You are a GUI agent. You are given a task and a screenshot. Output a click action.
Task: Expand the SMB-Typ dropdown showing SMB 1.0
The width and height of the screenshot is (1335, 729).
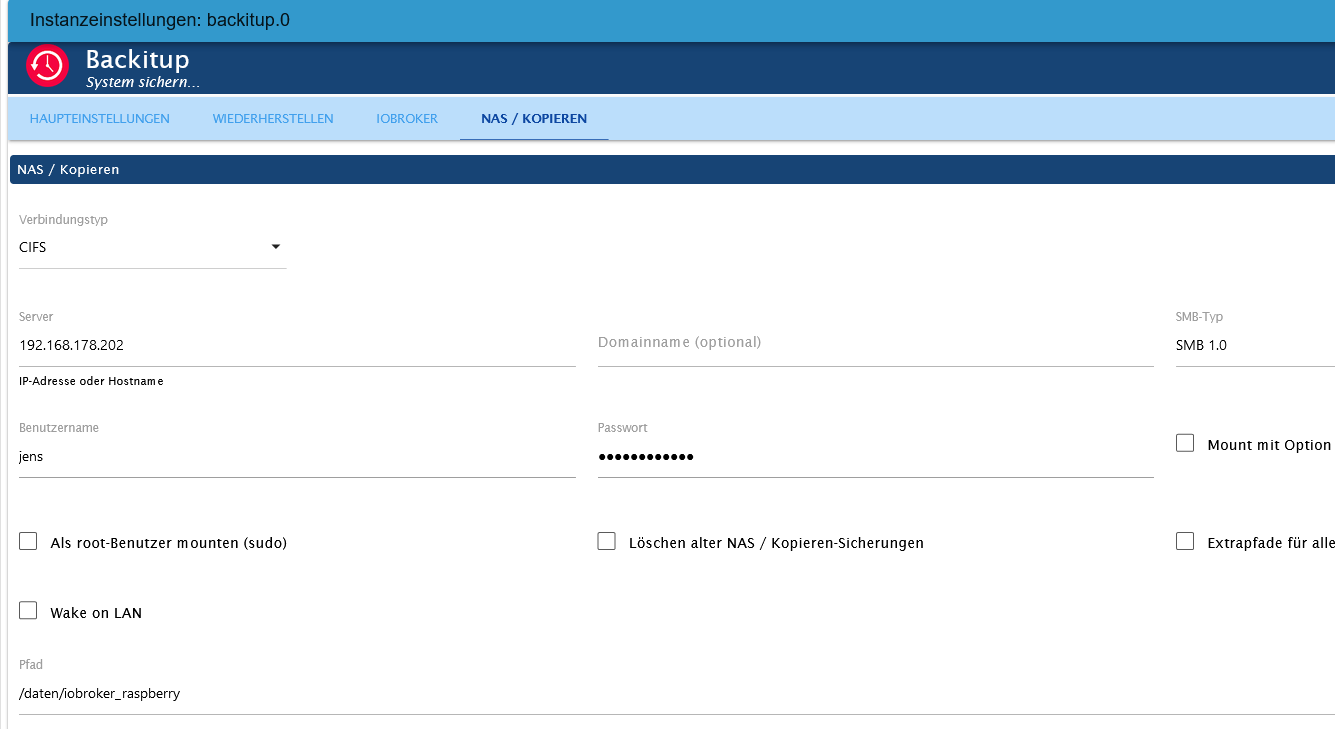1255,346
